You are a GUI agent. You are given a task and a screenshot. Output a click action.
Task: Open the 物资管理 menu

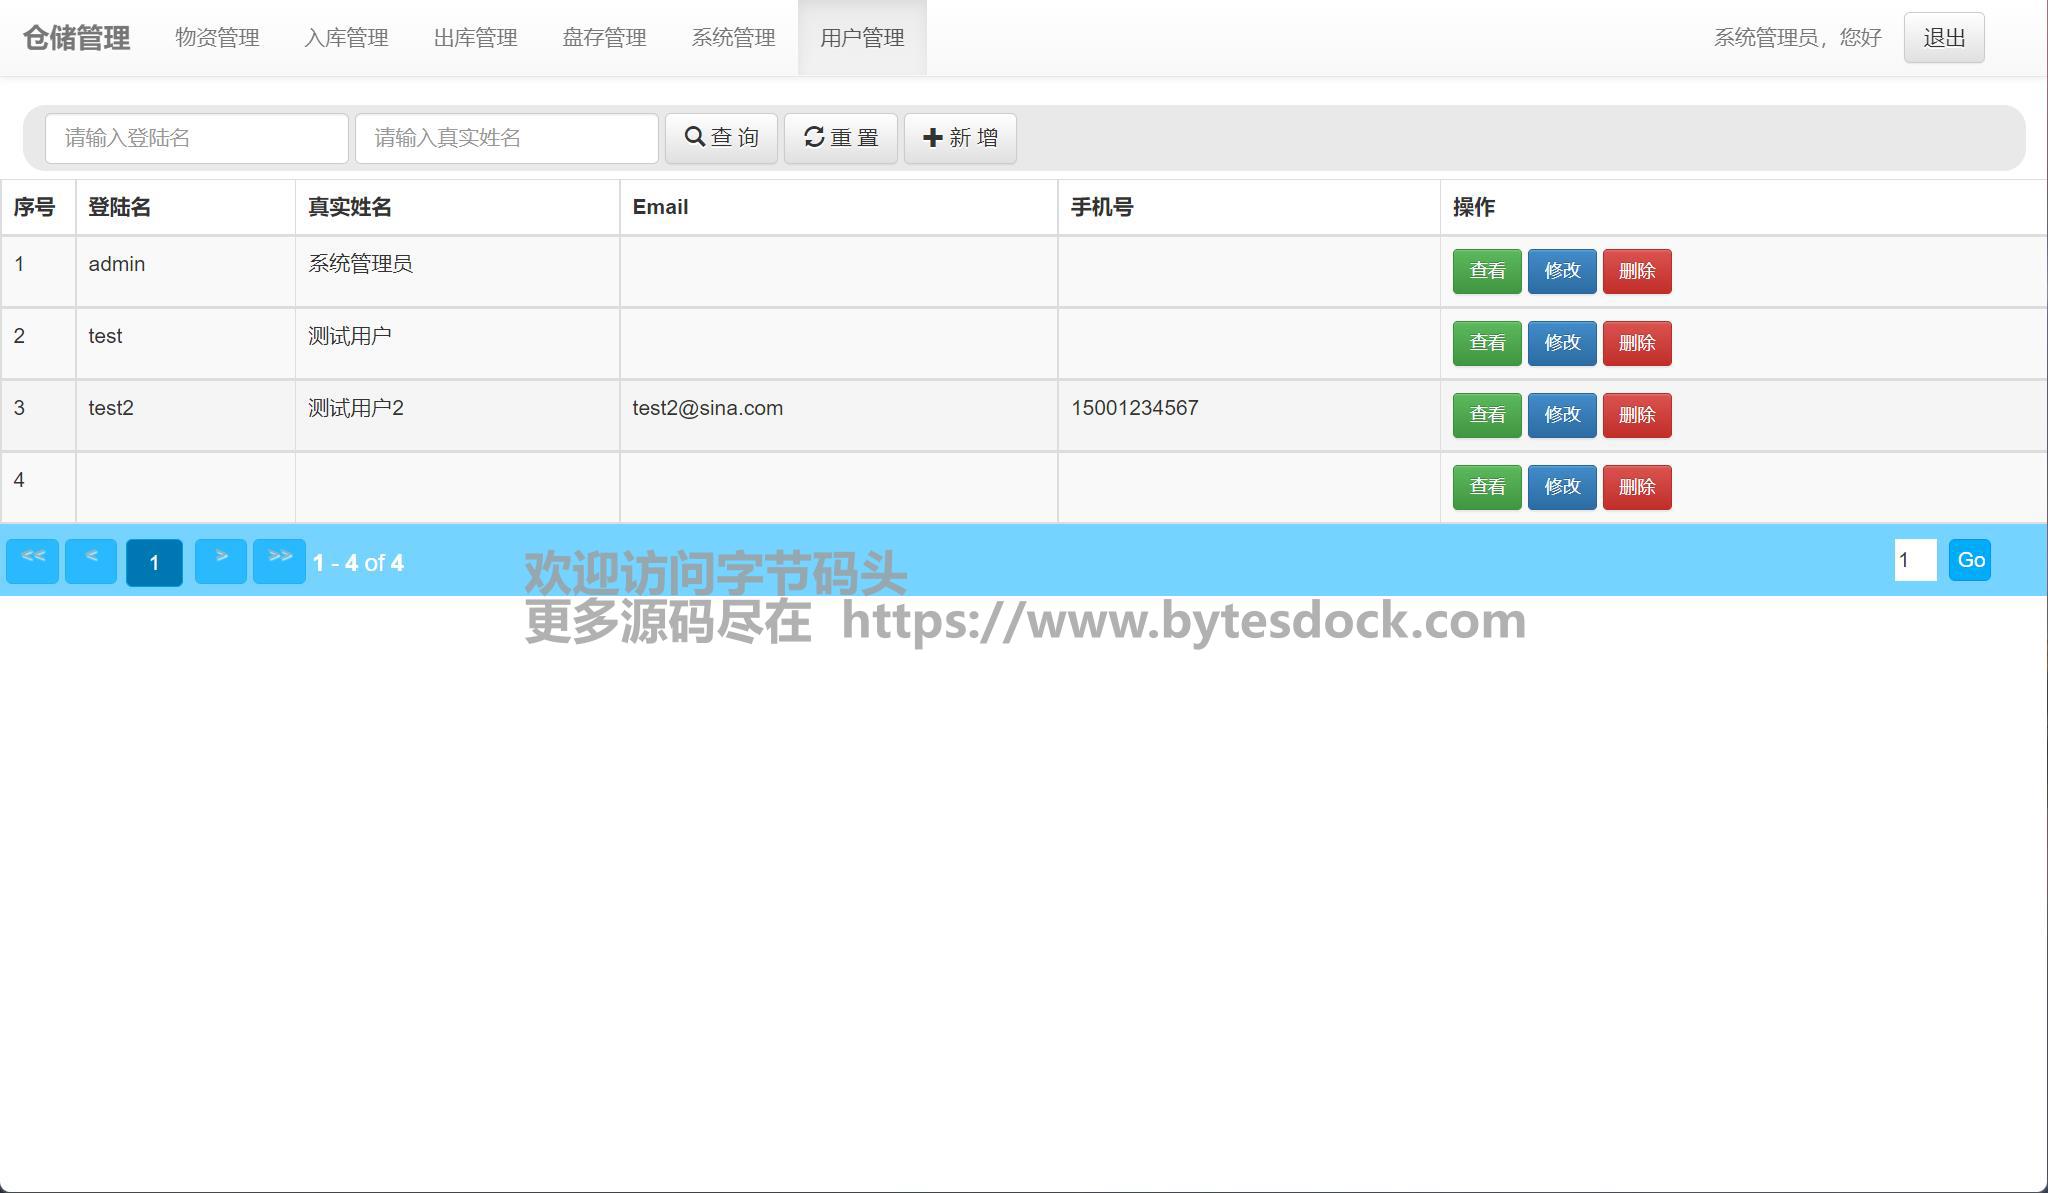pos(217,38)
